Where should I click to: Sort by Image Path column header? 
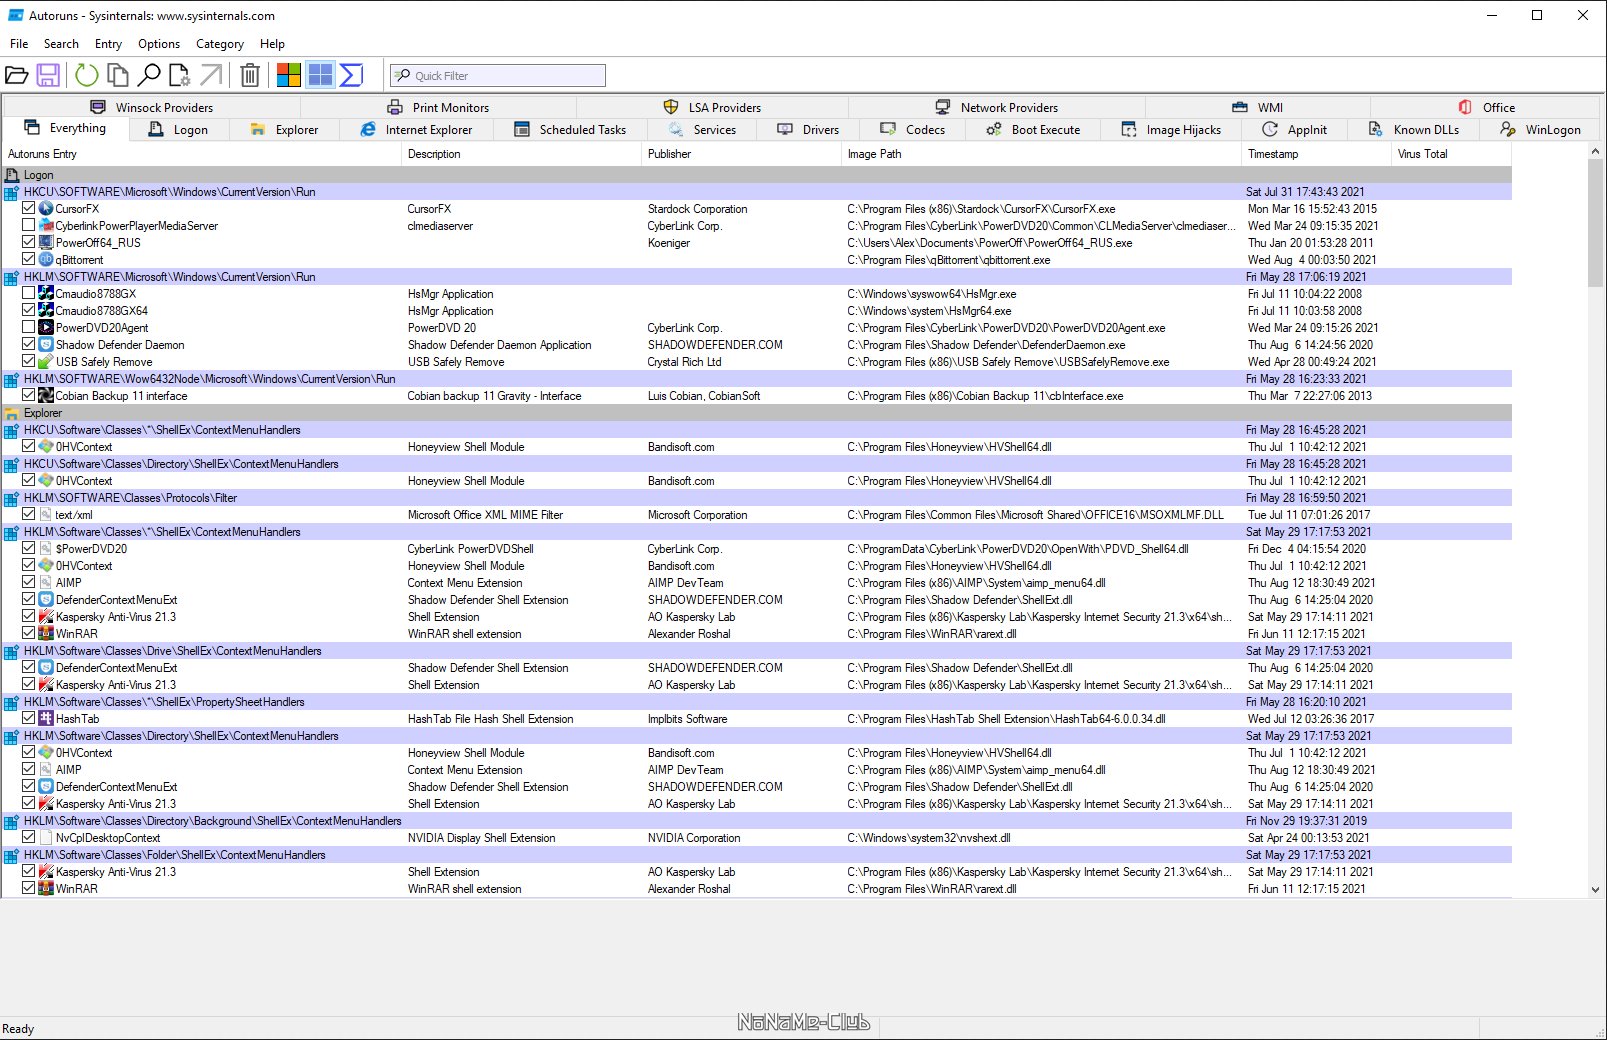[1041, 154]
